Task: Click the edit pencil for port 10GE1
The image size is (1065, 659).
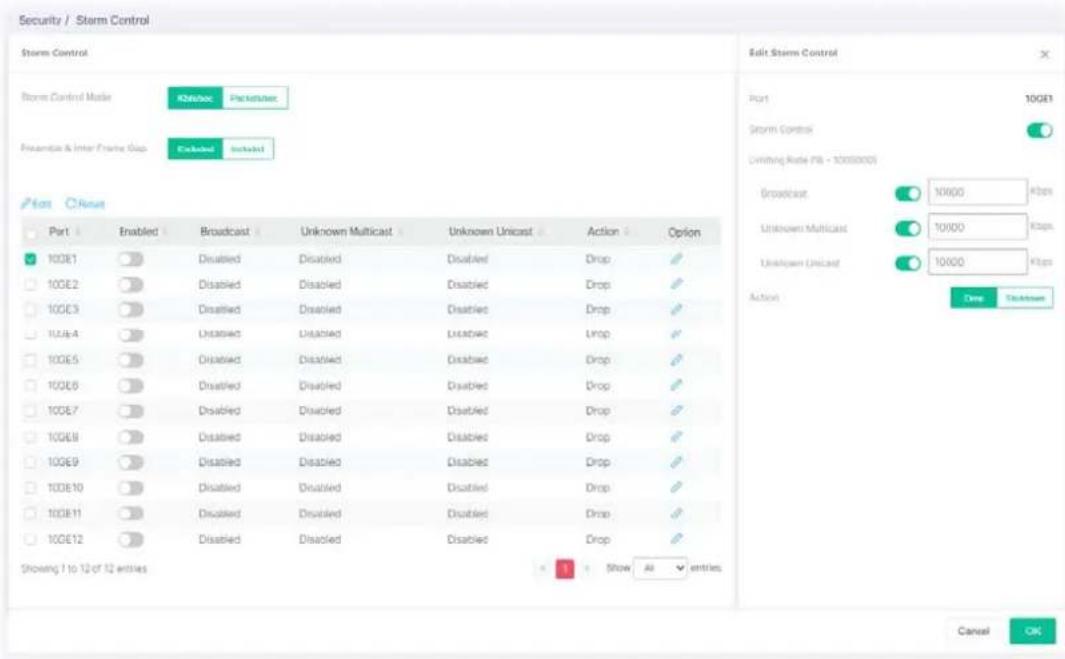Action: coord(676,259)
